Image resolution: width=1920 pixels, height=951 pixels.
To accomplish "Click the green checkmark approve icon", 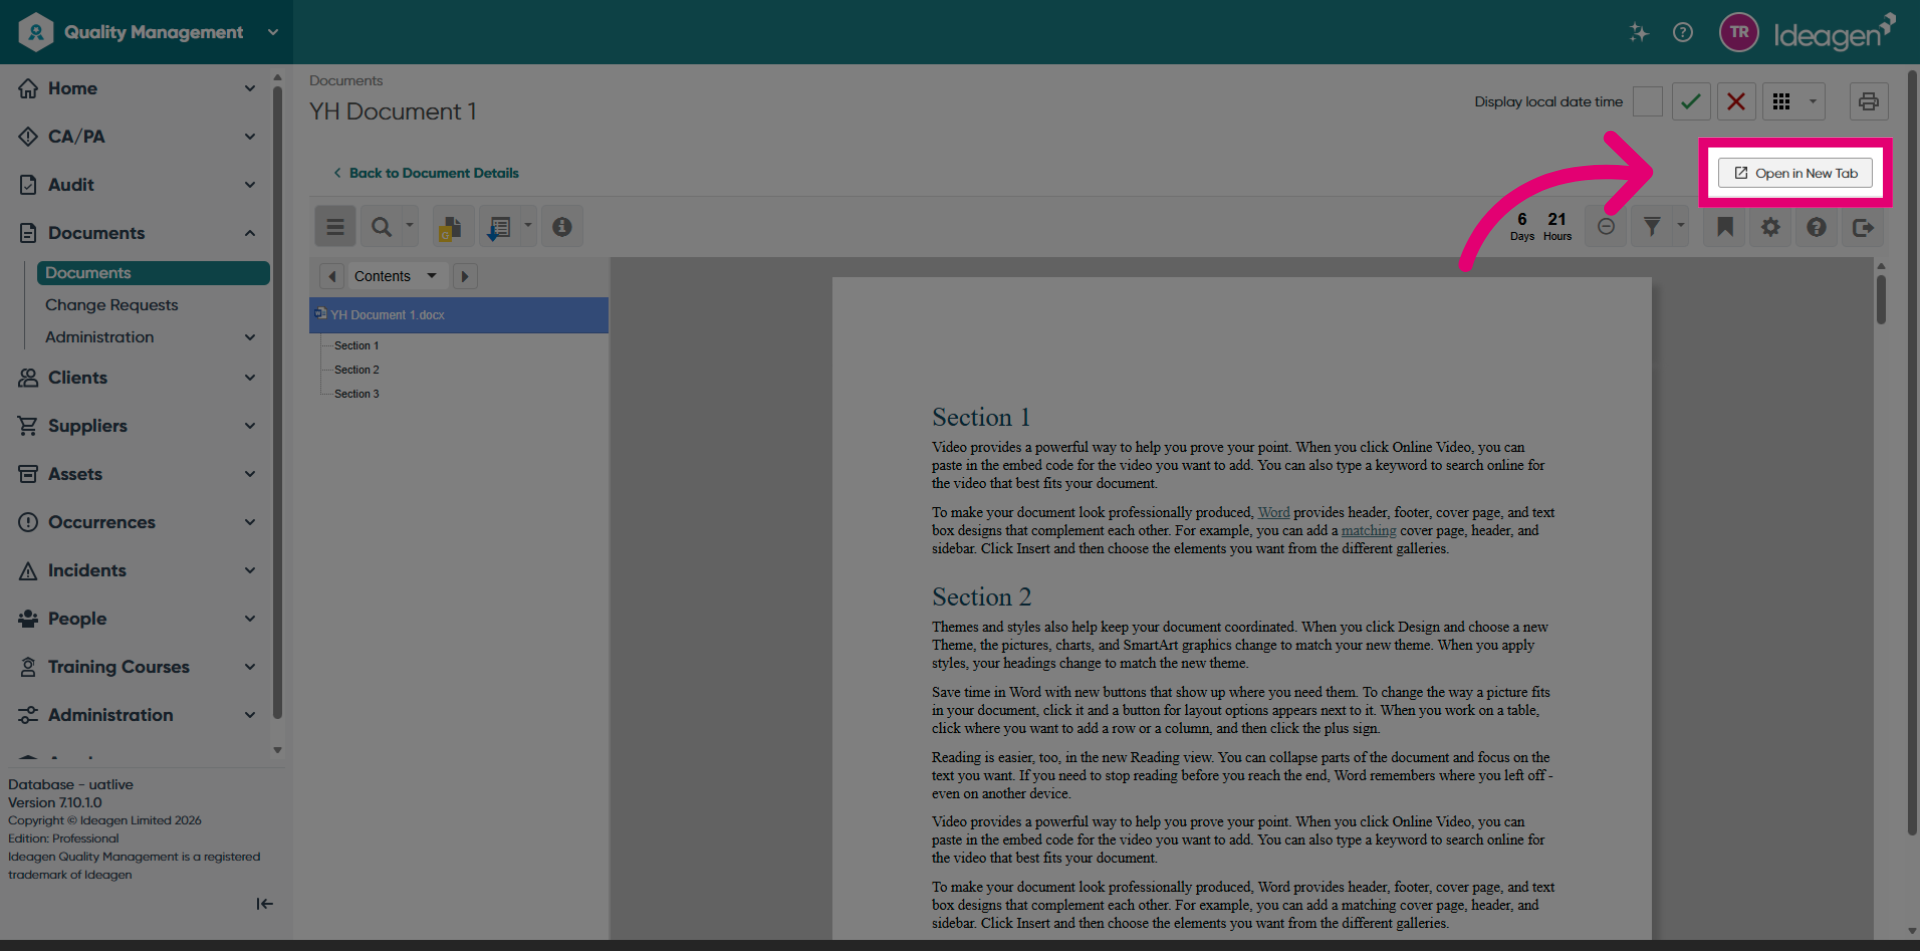I will 1691,101.
